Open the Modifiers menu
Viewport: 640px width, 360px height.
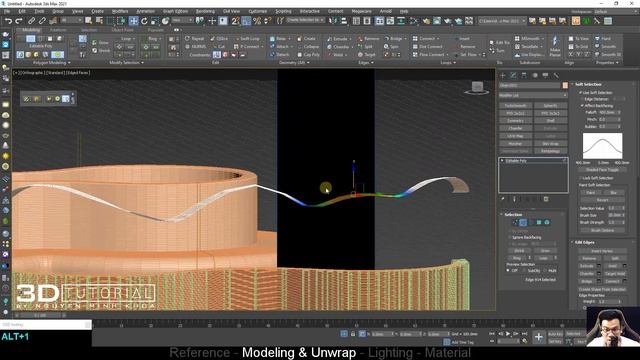120,11
